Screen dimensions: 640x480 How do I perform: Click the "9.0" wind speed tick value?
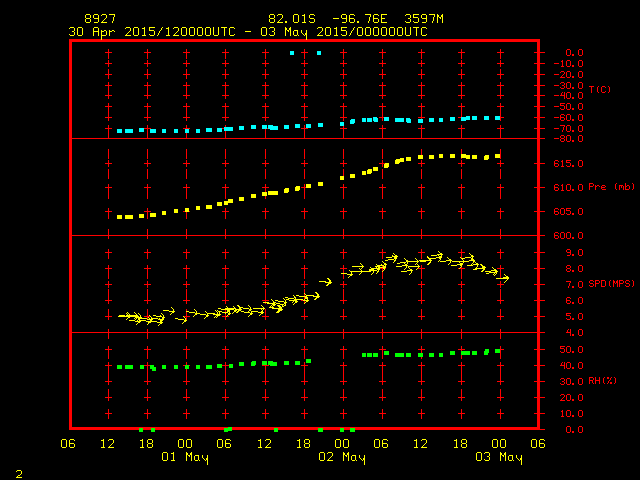pyautogui.click(x=574, y=253)
